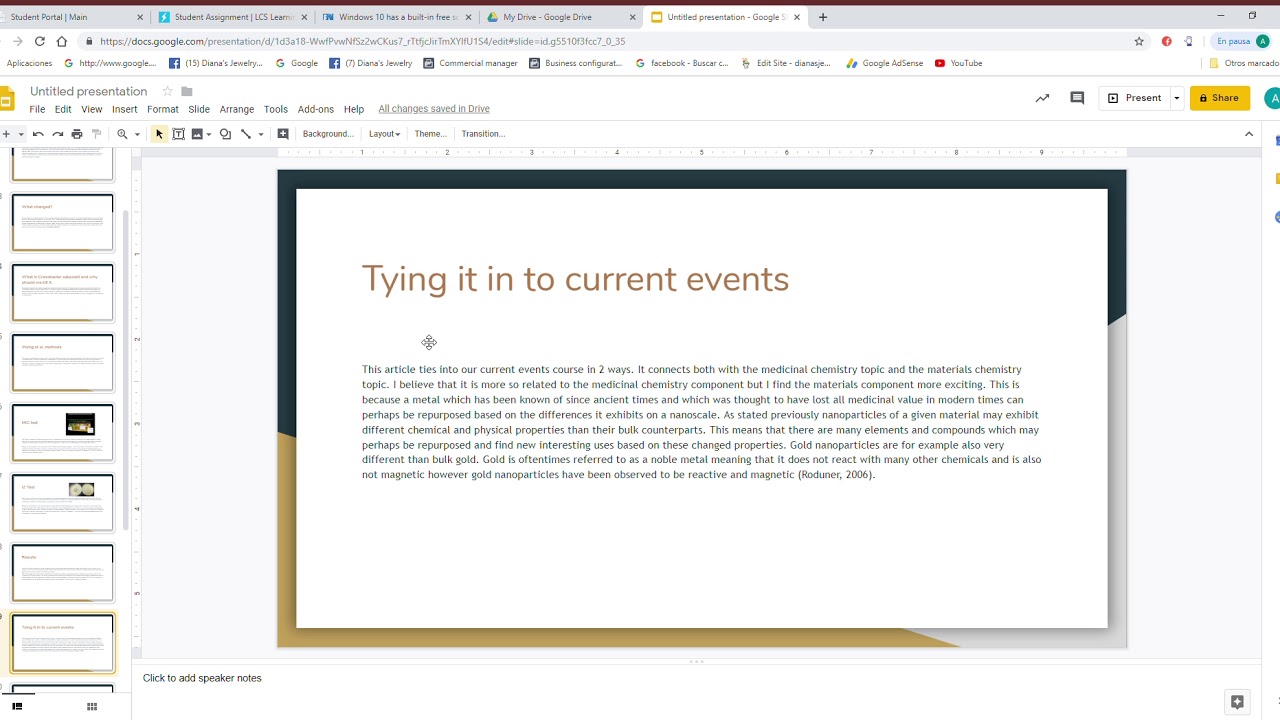
Task: Click the speaker notes field
Action: coord(696,678)
